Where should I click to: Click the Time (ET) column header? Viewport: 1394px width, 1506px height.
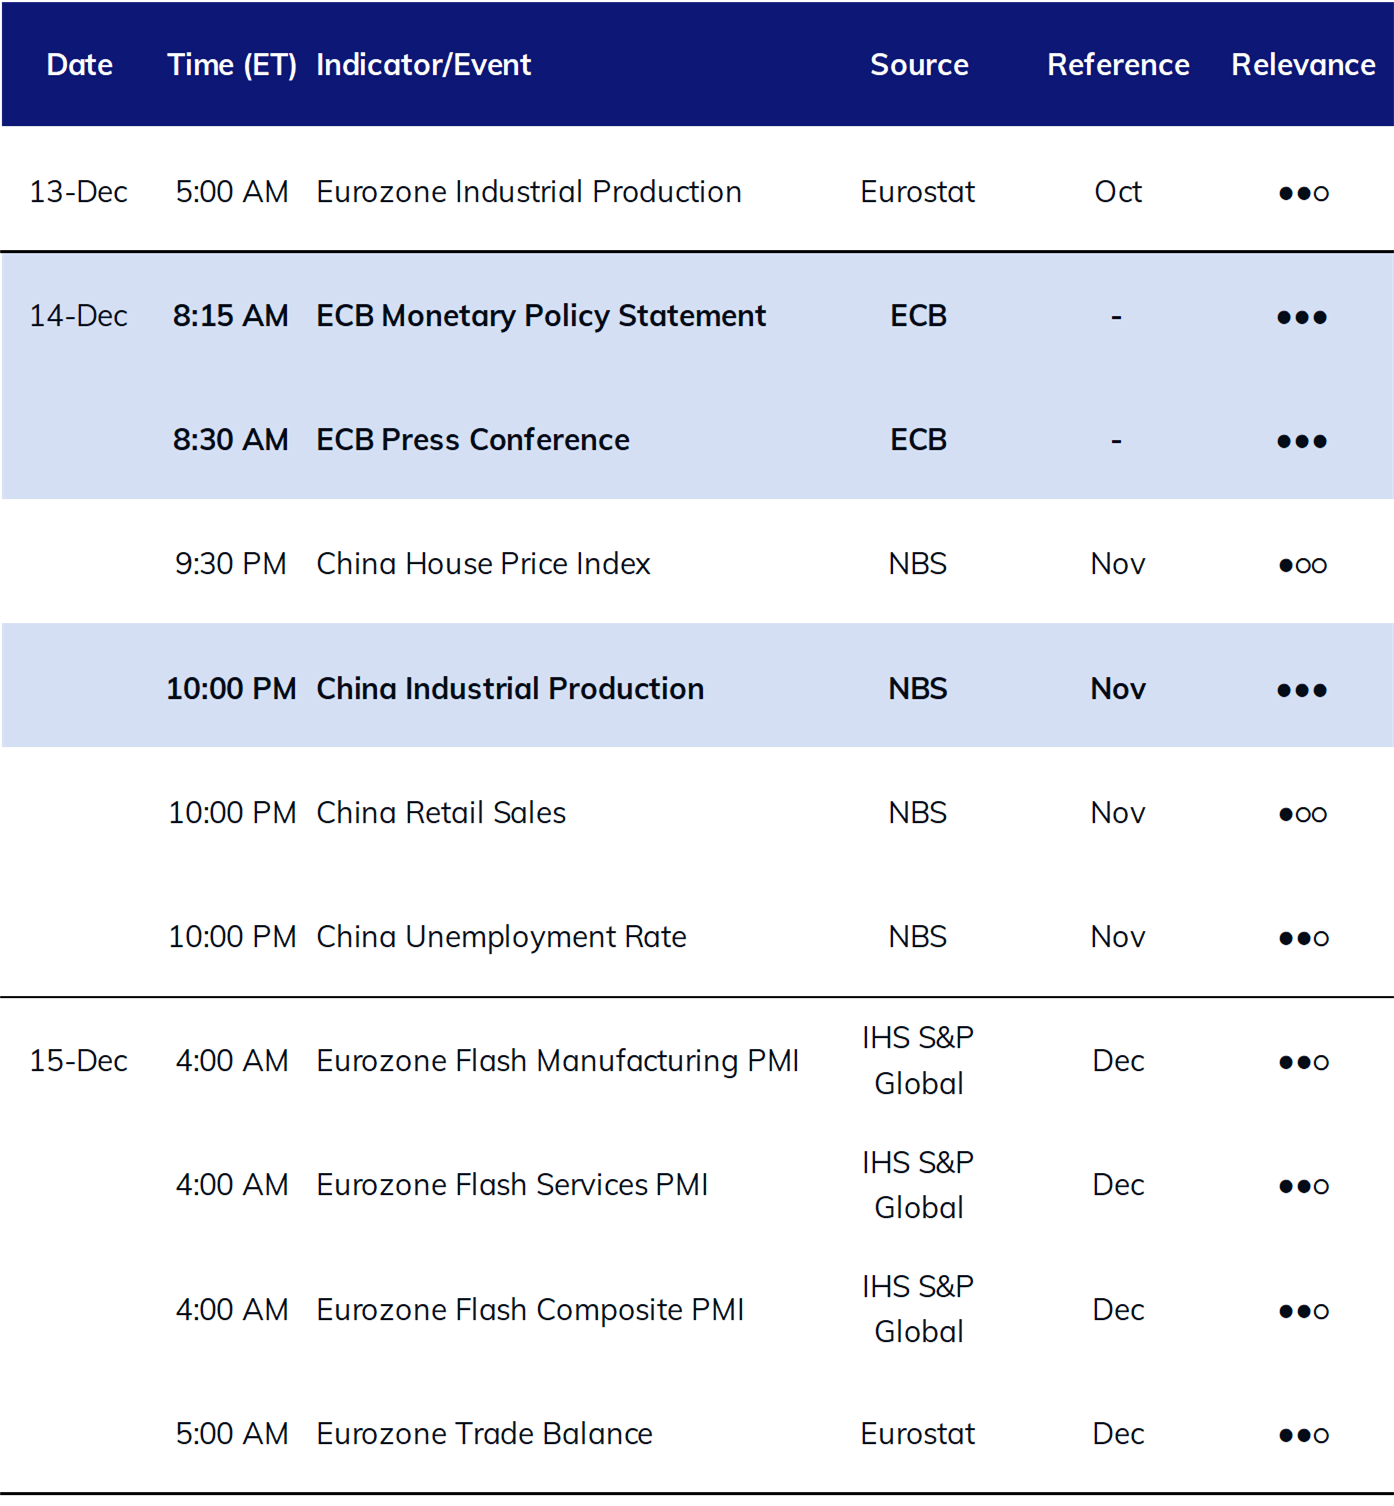(232, 65)
